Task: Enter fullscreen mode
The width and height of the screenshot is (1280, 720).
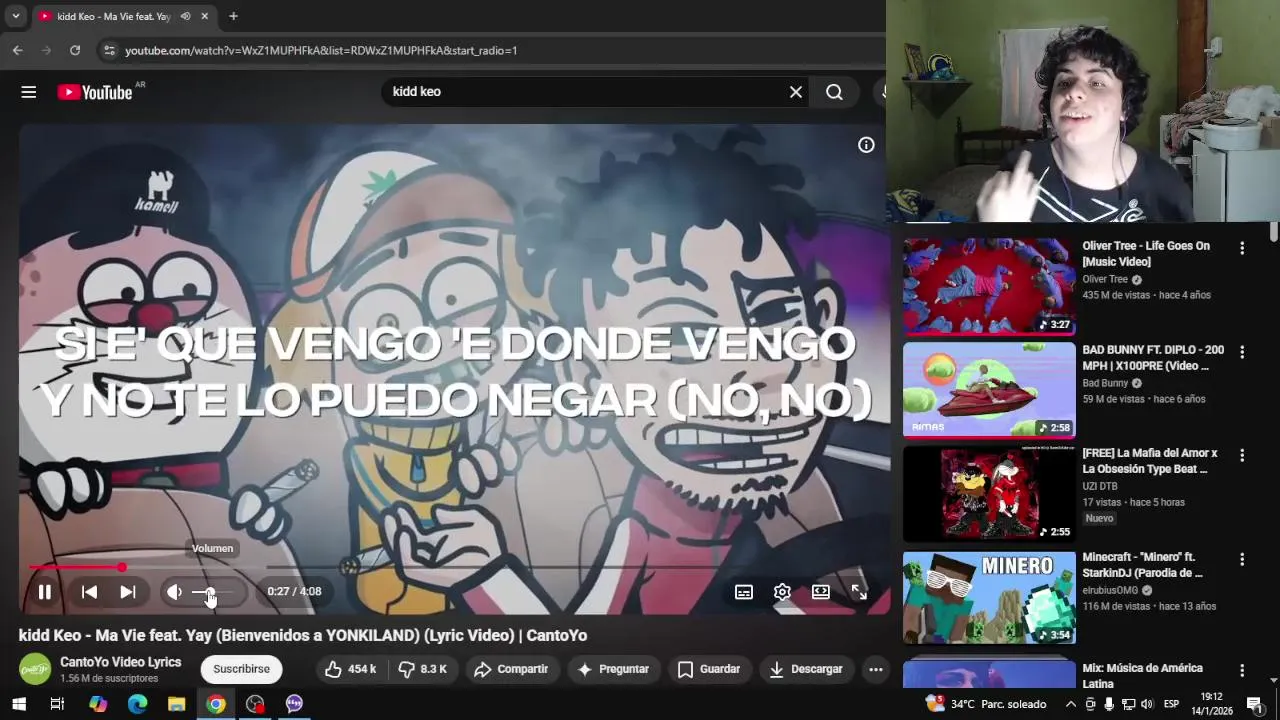Action: point(859,592)
